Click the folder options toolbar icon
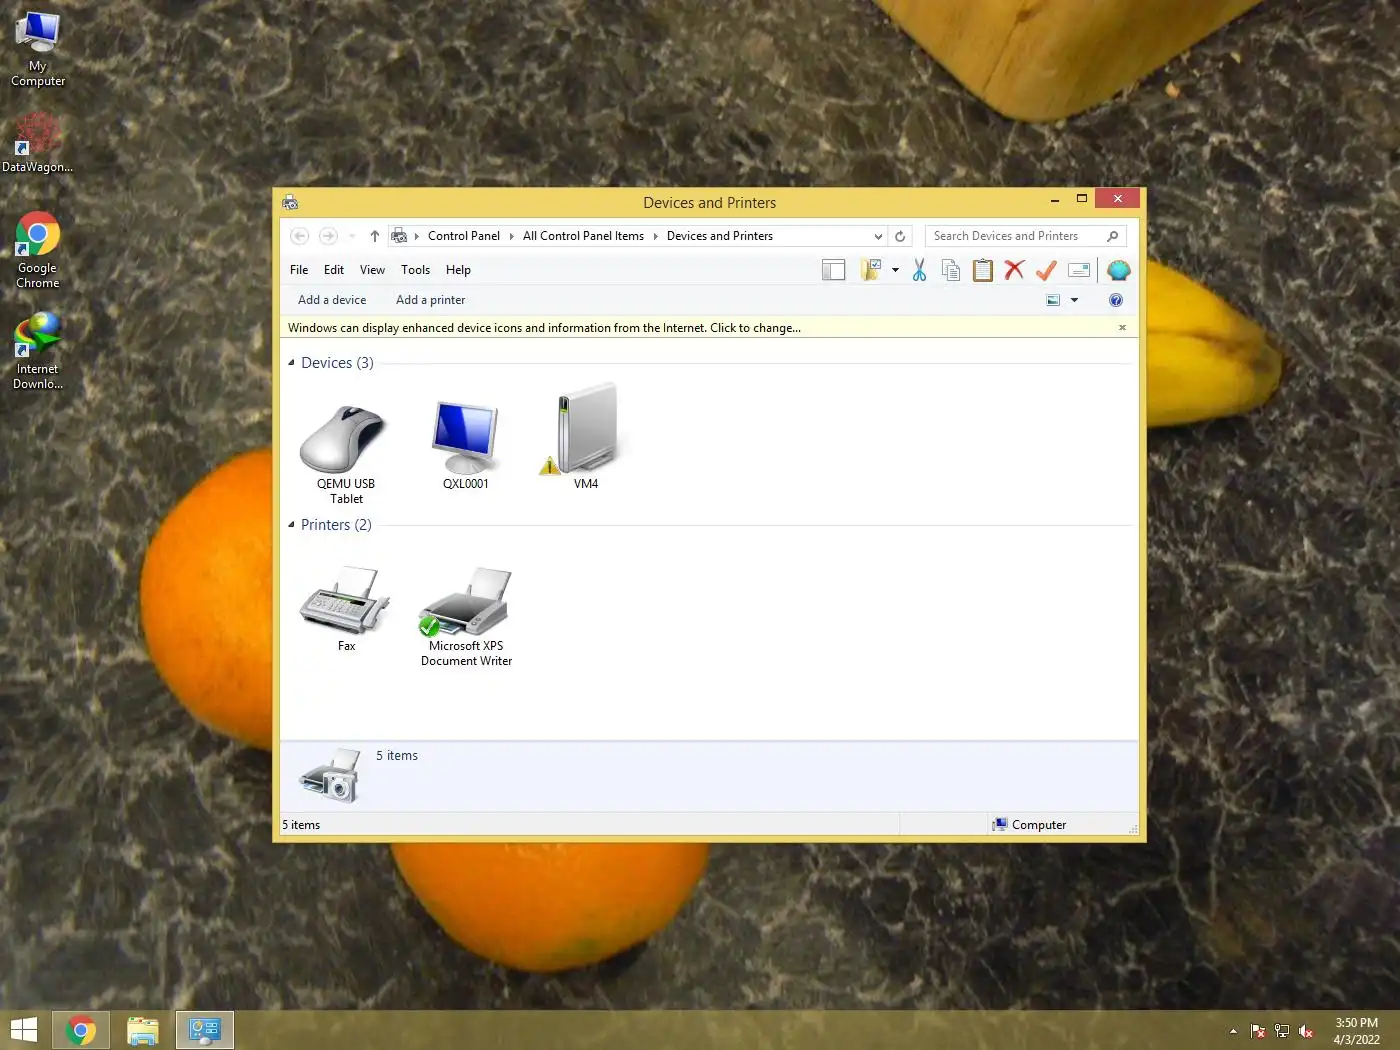This screenshot has width=1400, height=1050. [871, 270]
